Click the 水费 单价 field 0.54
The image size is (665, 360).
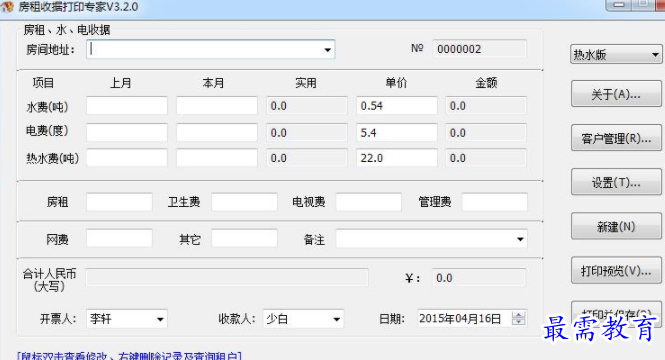tap(397, 106)
